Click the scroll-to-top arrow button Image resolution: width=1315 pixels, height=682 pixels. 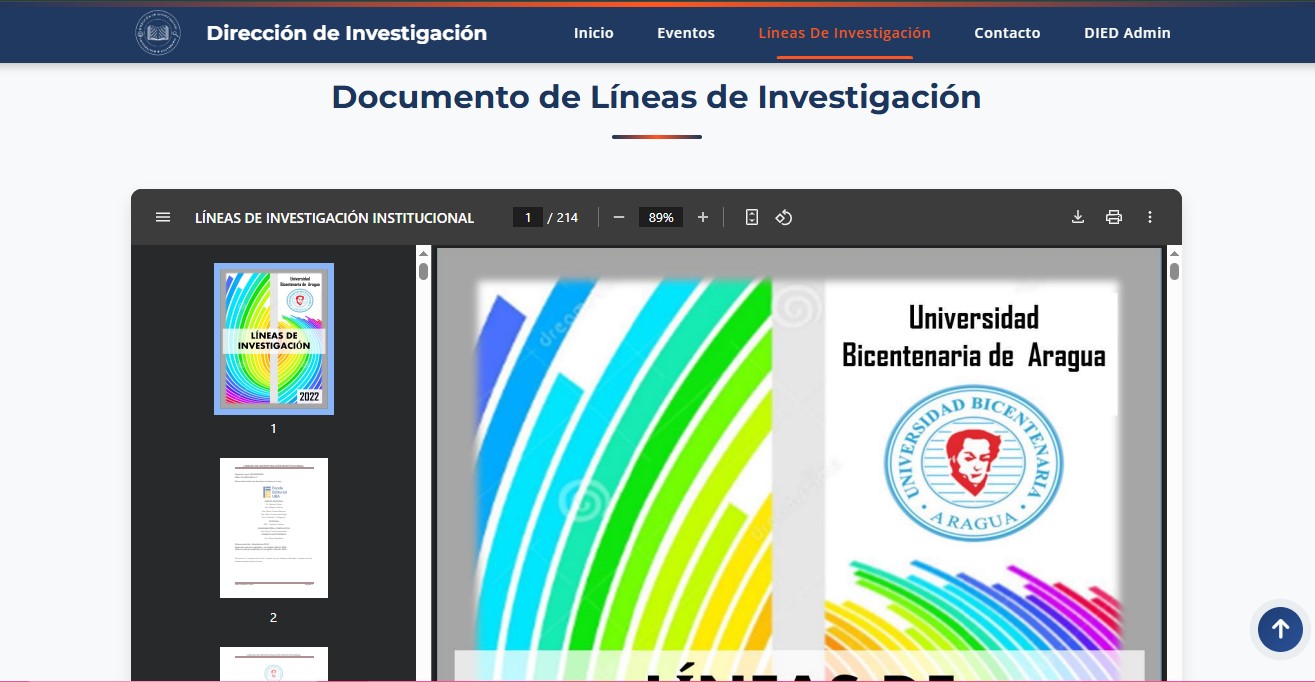coord(1280,630)
